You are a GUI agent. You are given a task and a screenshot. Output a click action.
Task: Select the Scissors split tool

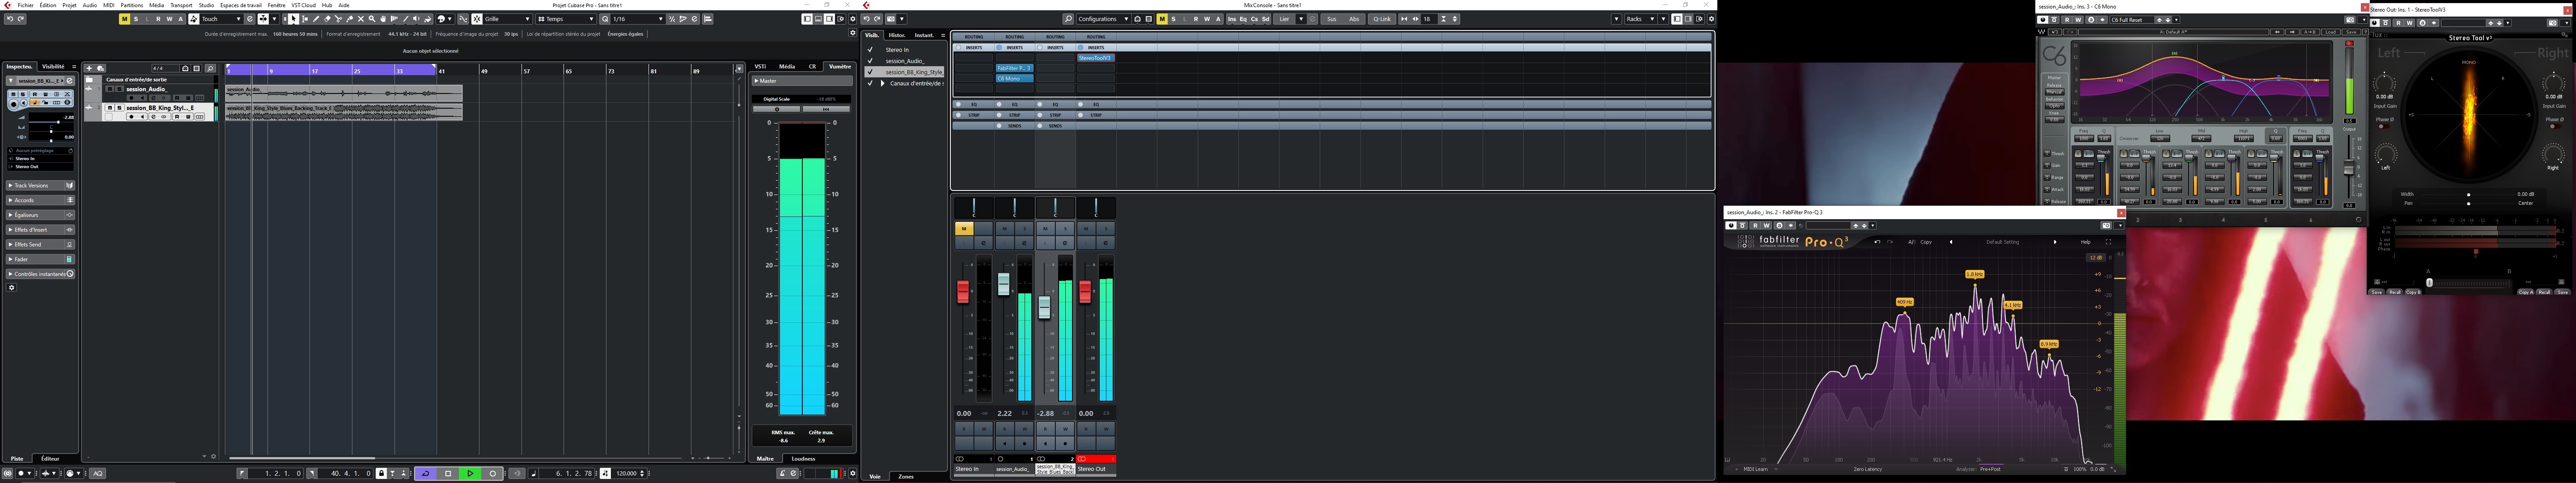point(338,19)
